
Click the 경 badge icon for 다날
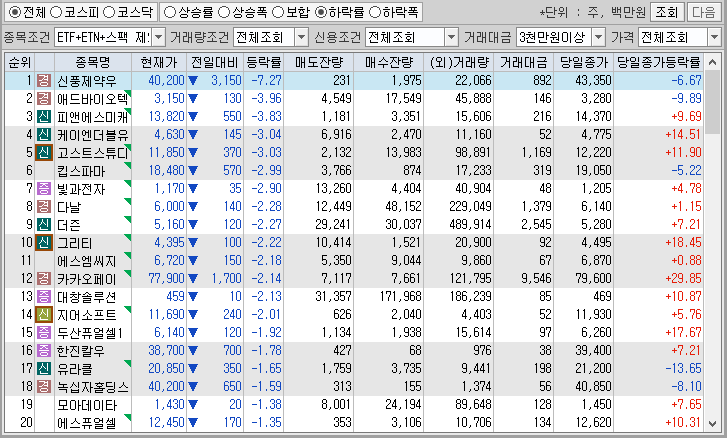pyautogui.click(x=44, y=207)
